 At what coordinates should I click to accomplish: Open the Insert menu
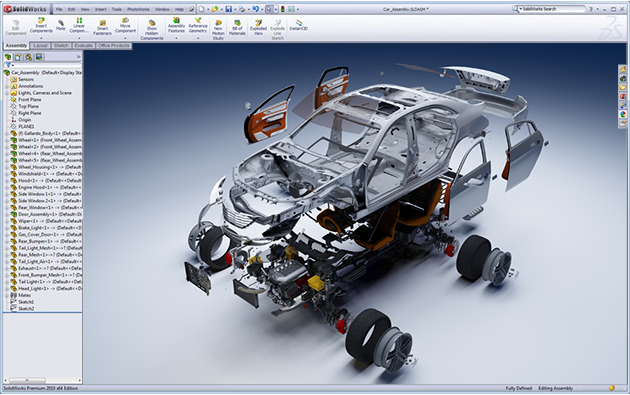click(x=101, y=9)
